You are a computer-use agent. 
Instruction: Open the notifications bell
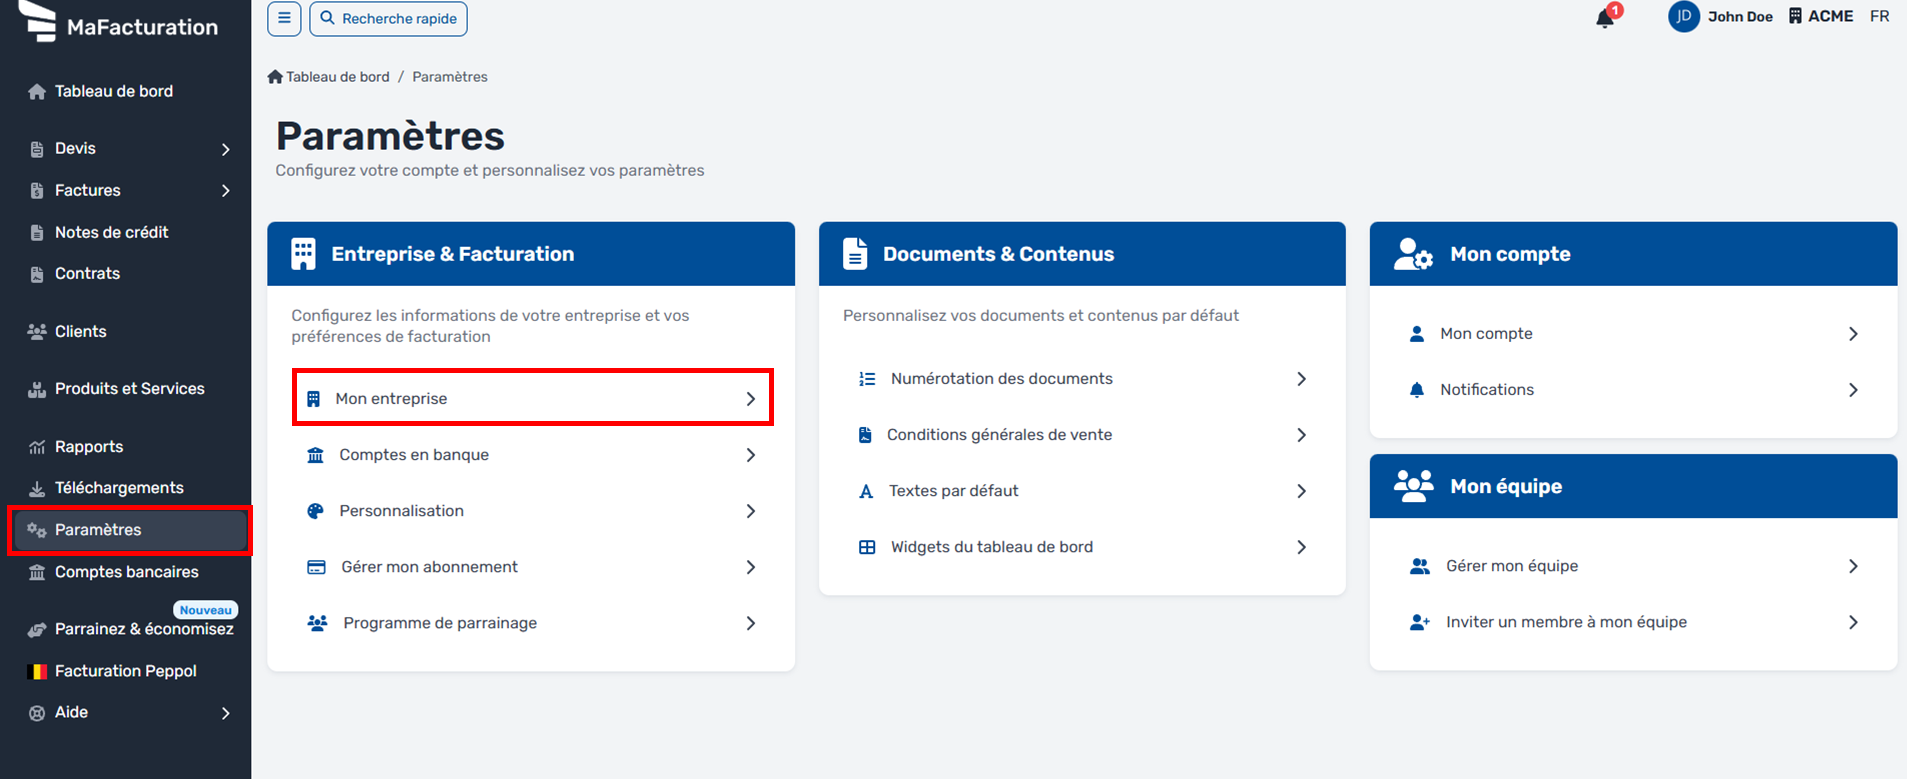click(x=1605, y=17)
